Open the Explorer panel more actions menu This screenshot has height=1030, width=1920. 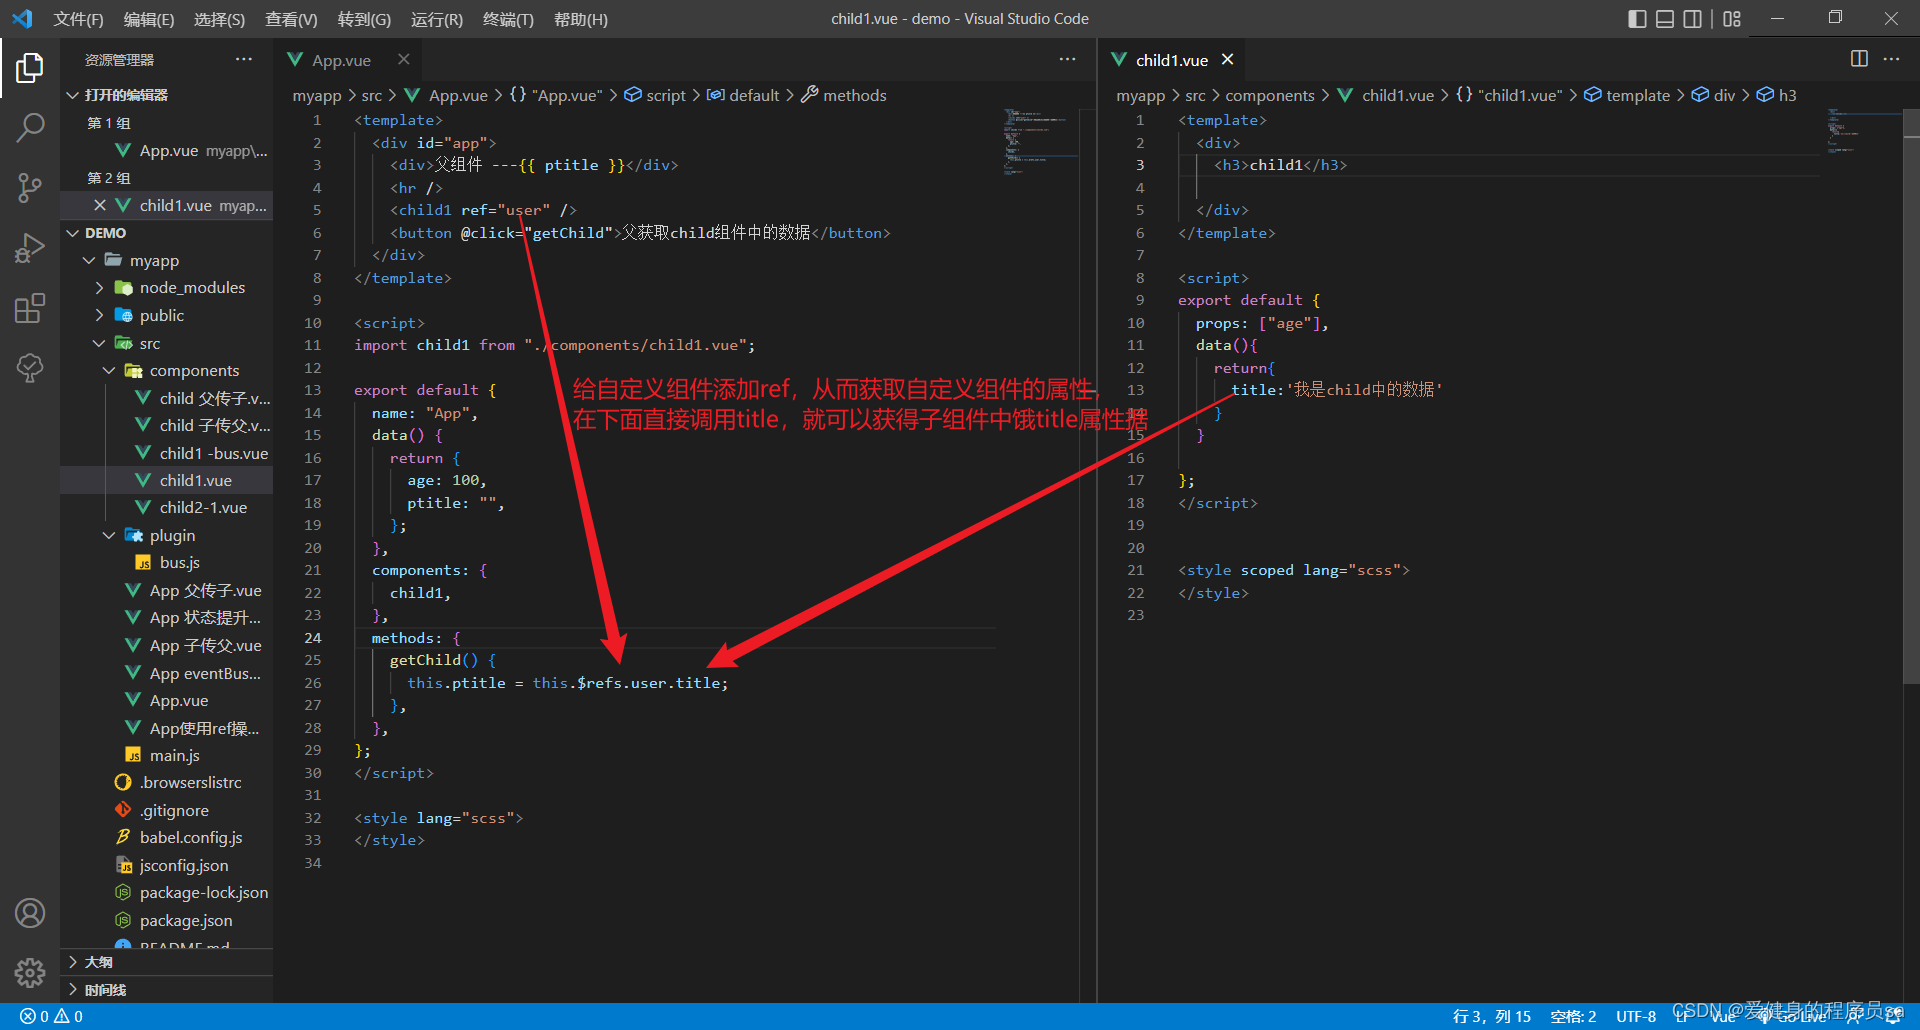coord(244,59)
